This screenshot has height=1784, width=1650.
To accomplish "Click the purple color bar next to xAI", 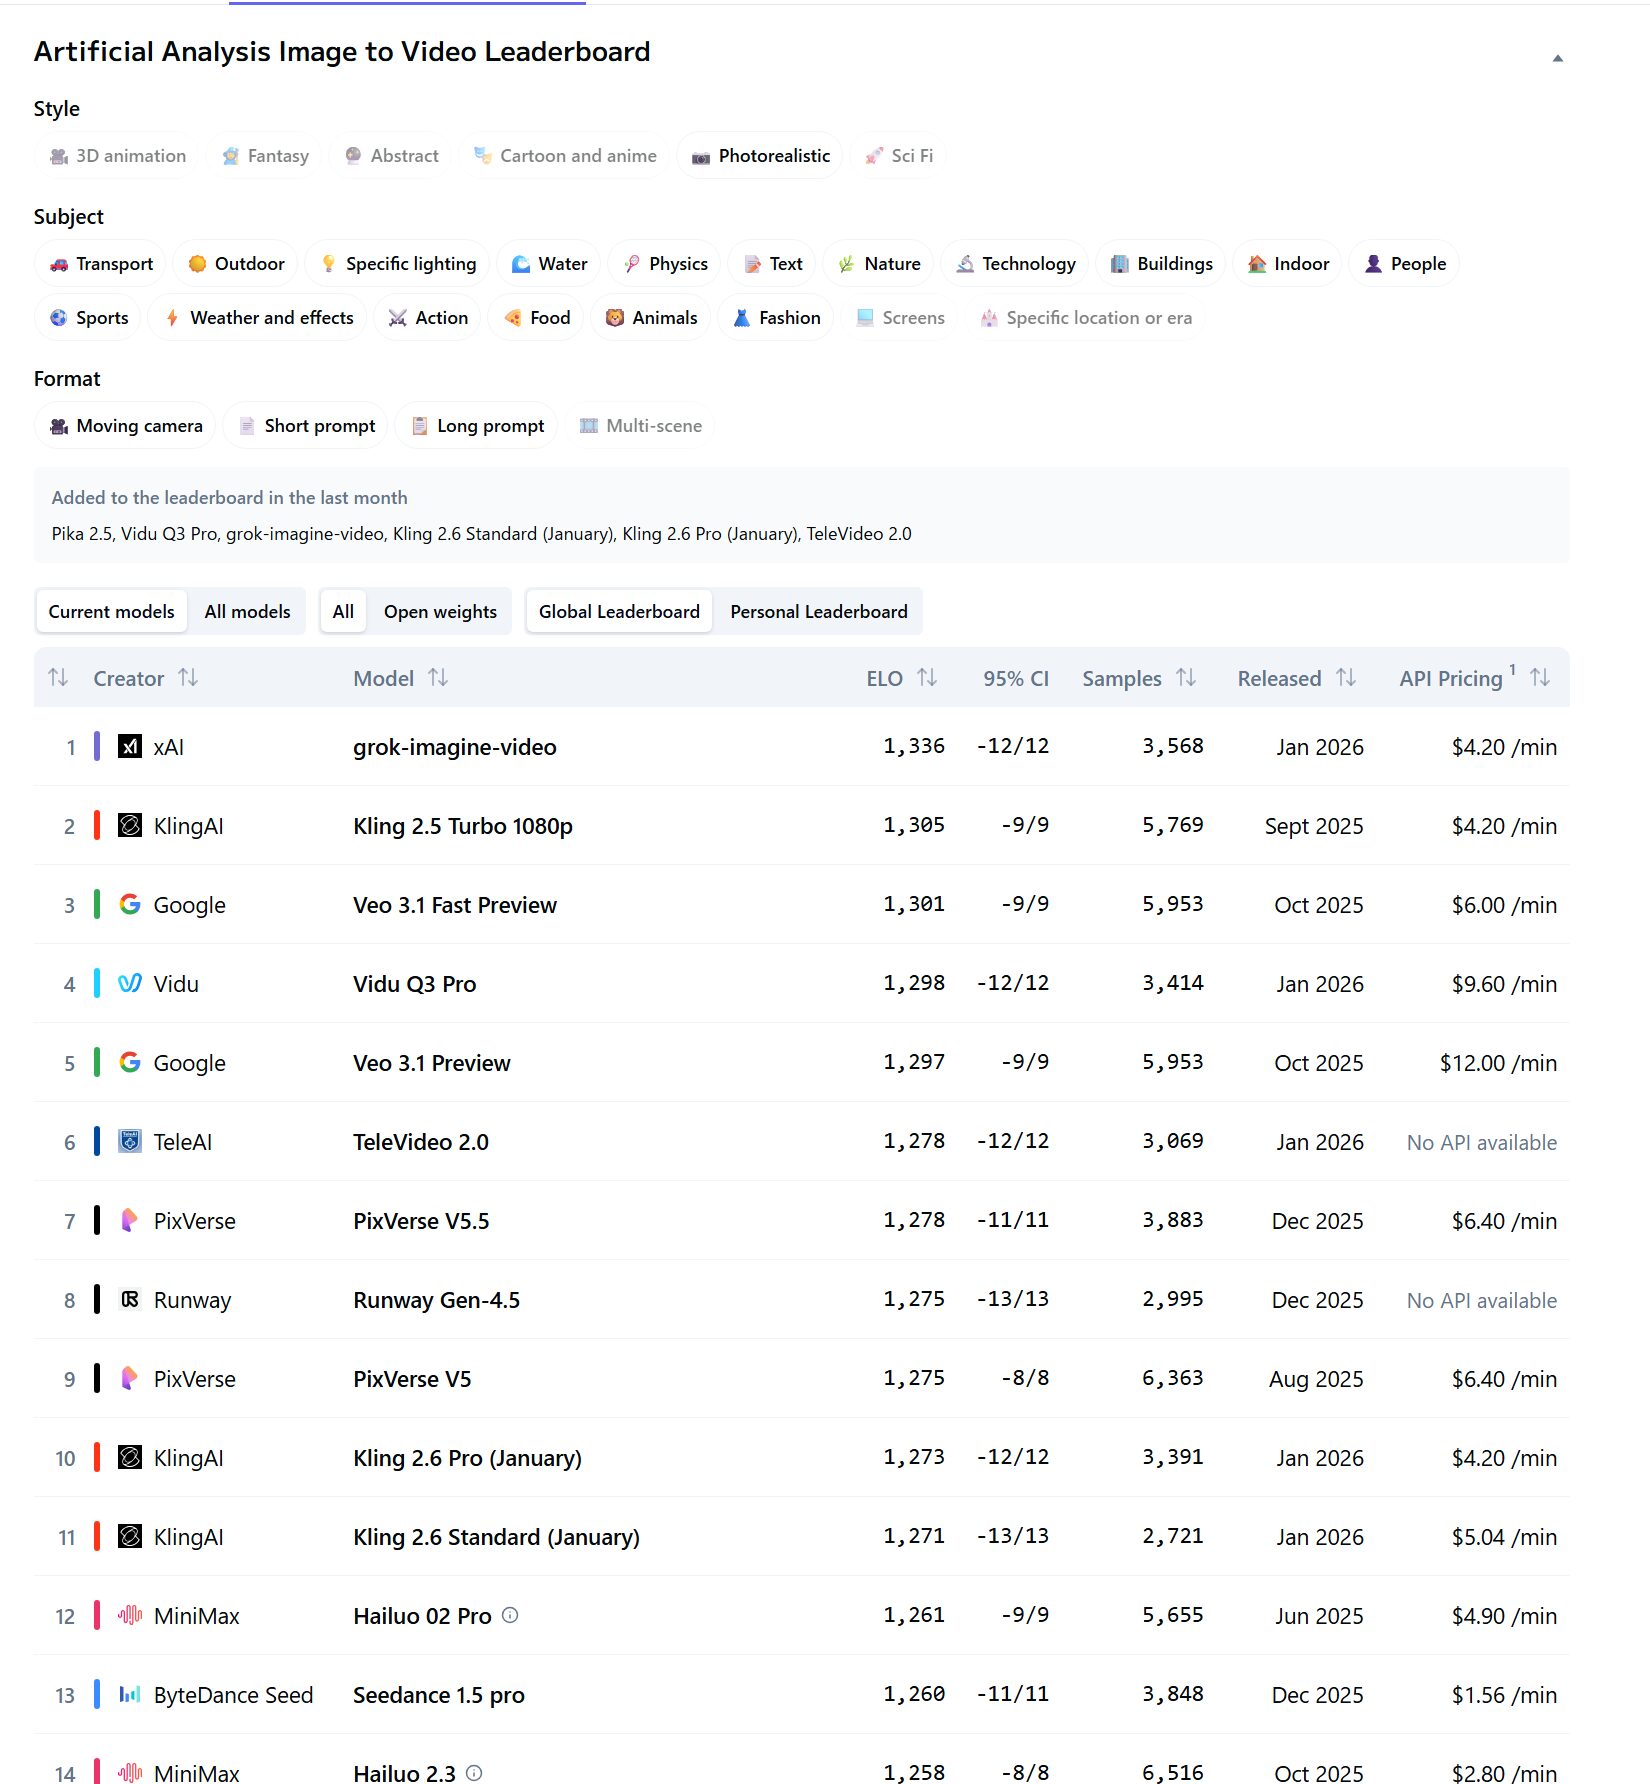I will (x=96, y=747).
